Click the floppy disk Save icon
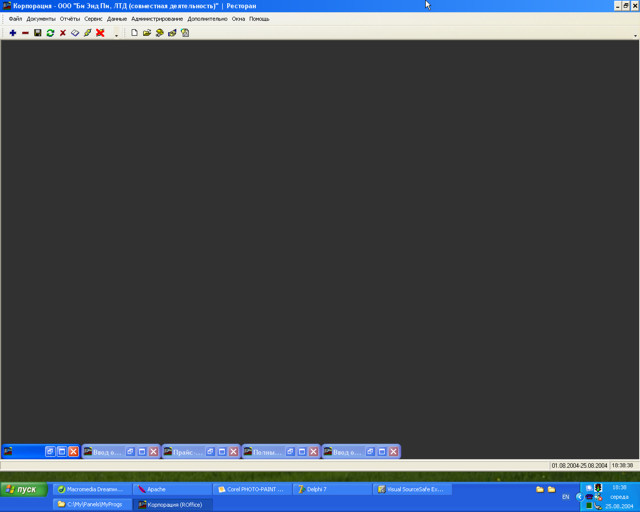The height and width of the screenshot is (512, 640). [38, 33]
